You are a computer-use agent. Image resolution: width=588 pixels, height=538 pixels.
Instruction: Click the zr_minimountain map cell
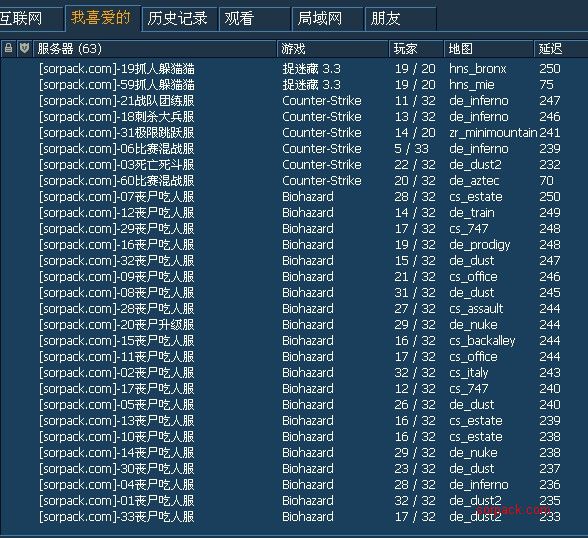click(x=493, y=133)
